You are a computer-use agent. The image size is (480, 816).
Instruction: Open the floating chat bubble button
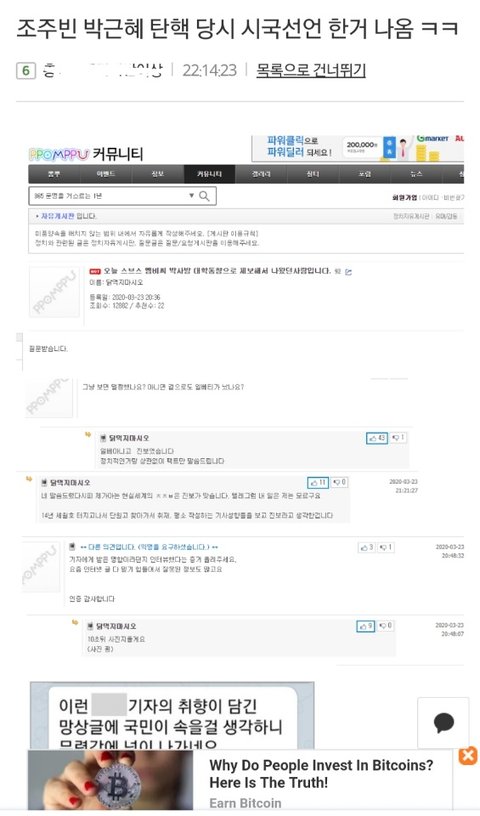[x=443, y=723]
